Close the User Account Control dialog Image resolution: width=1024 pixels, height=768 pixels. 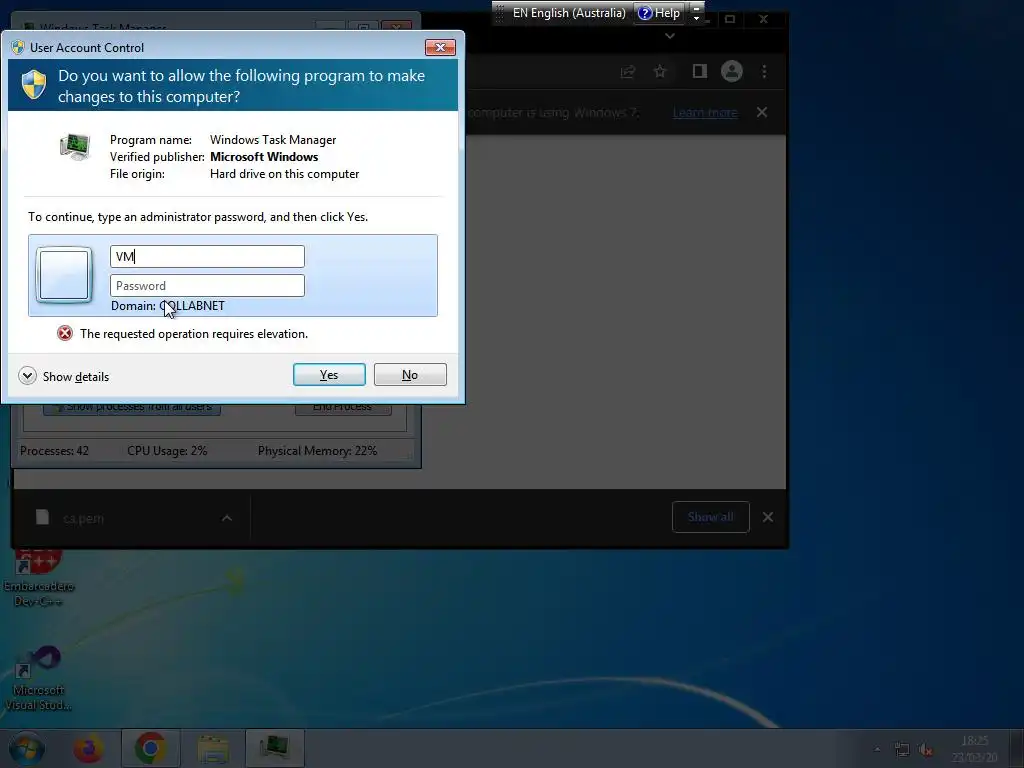click(440, 48)
